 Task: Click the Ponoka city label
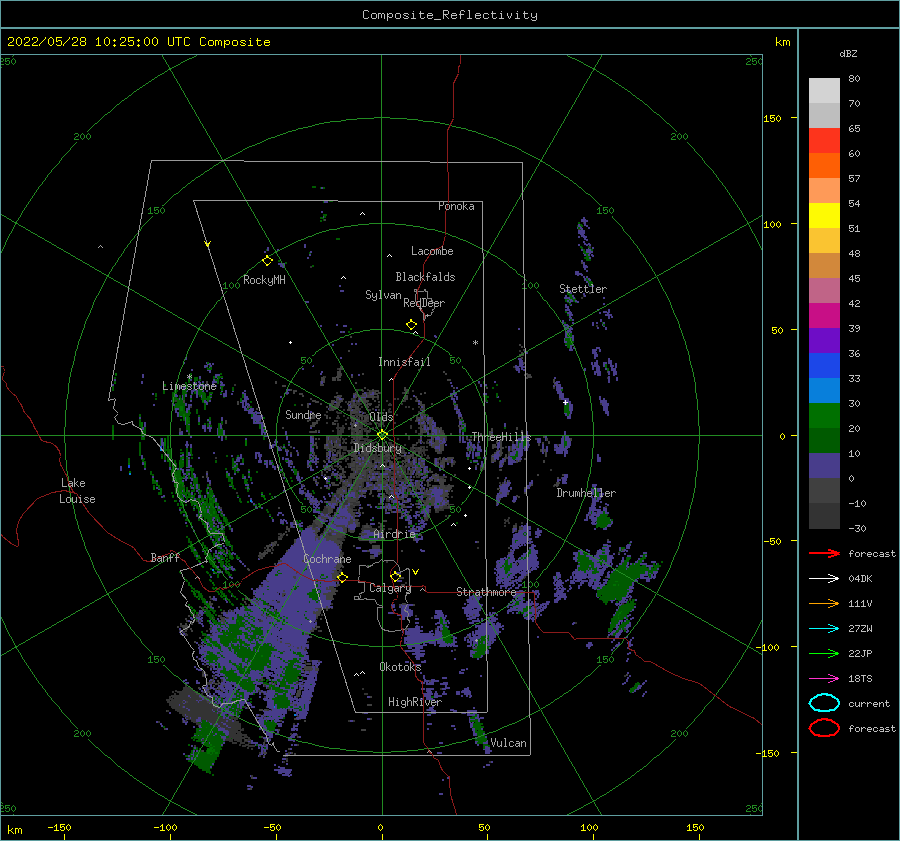tap(456, 206)
